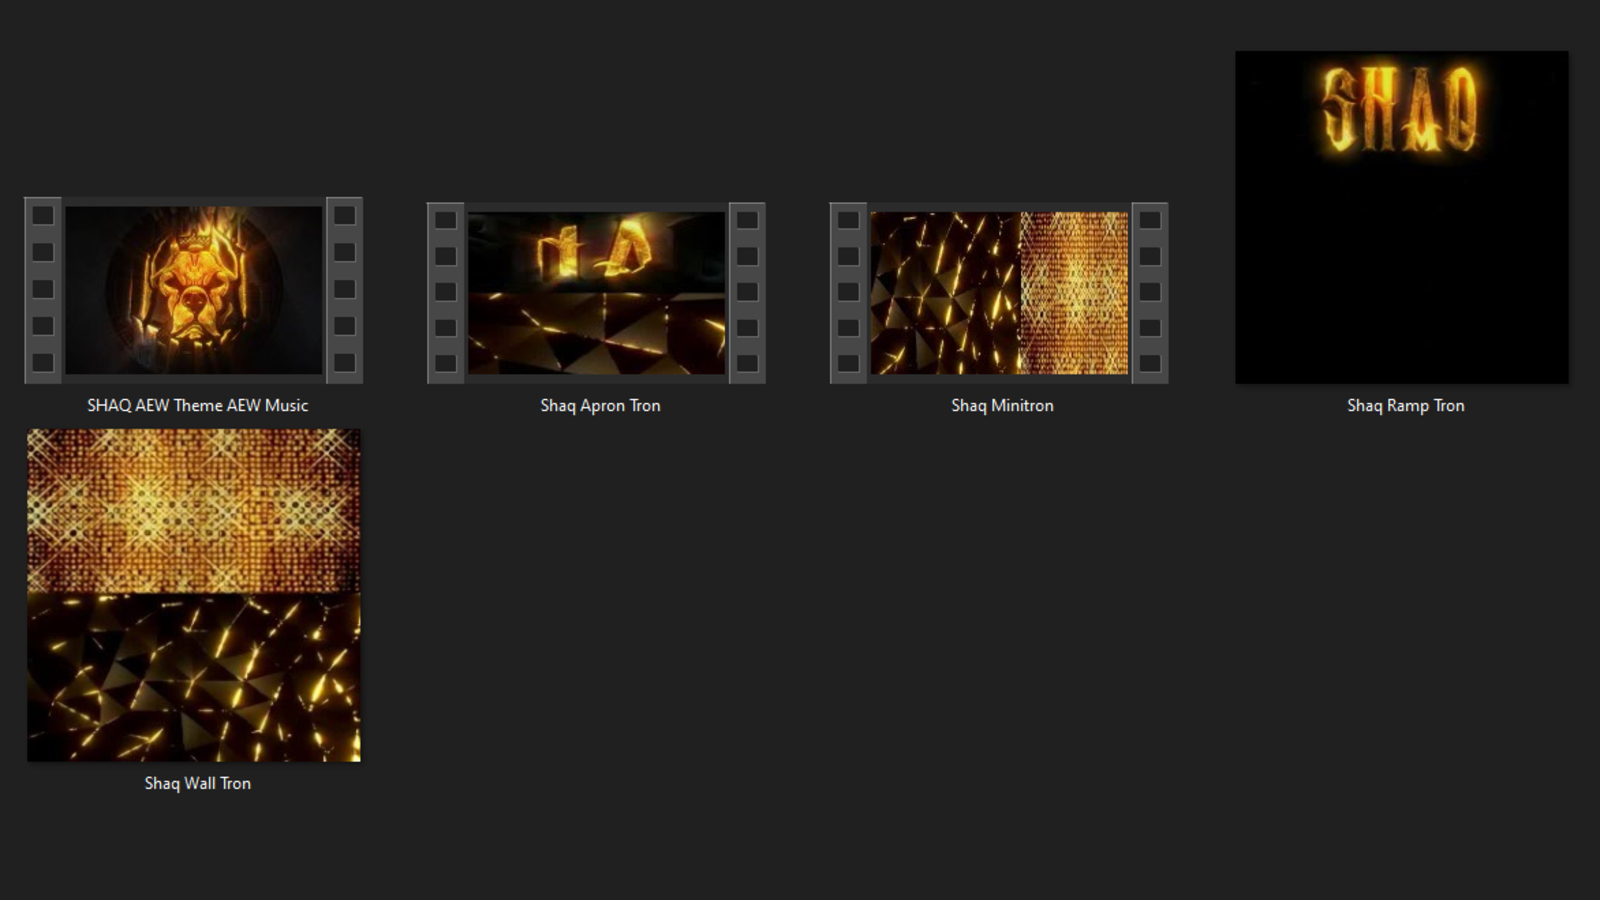Select the SHAQ AEW Theme video thumbnail

coord(194,290)
